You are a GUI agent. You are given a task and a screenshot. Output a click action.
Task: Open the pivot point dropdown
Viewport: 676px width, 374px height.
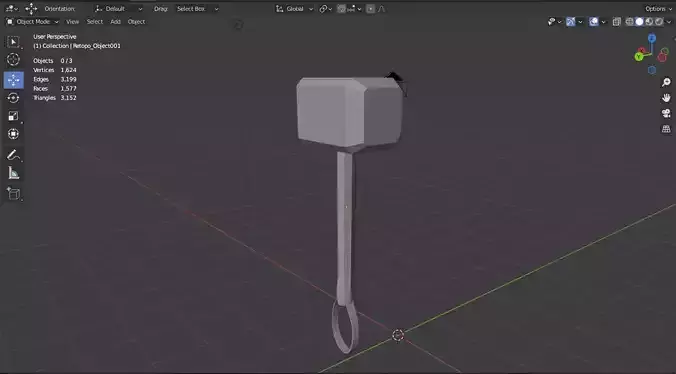(325, 9)
